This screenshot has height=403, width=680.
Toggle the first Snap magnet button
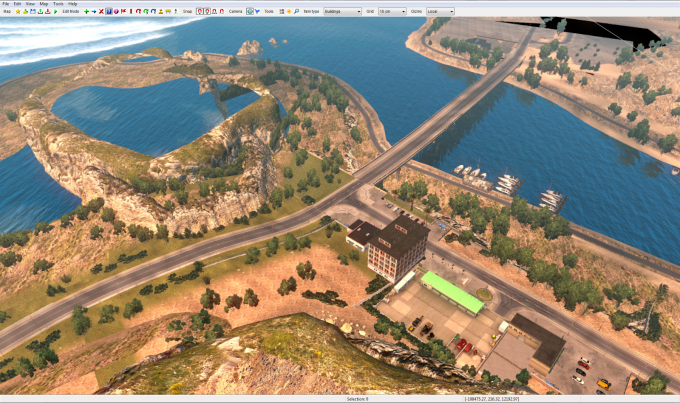[x=200, y=11]
